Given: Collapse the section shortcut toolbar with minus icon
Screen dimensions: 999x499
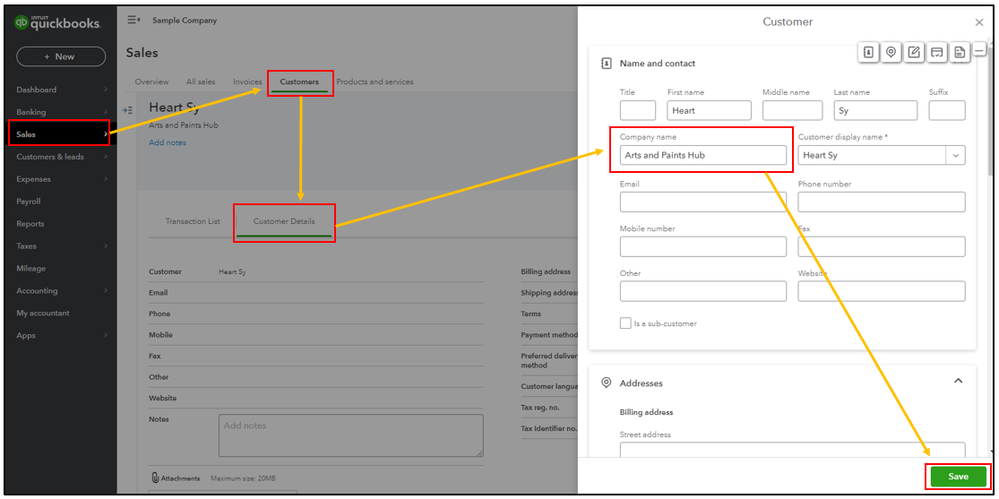Looking at the screenshot, I should click(980, 50).
